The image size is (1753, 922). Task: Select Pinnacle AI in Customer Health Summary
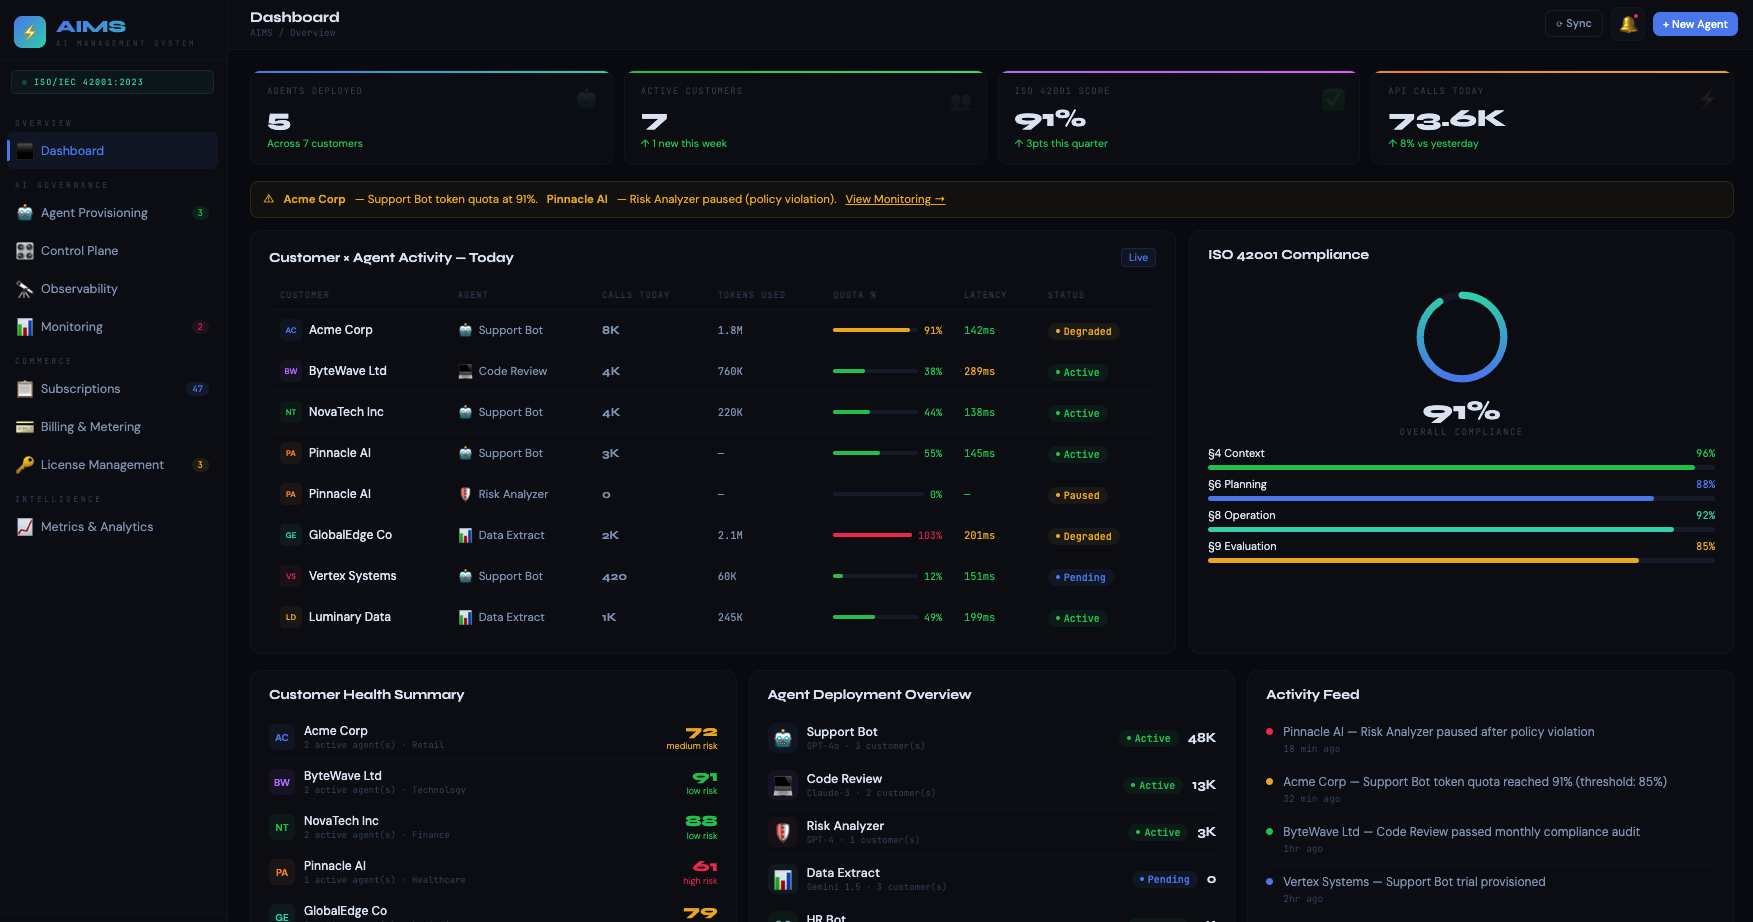click(493, 872)
